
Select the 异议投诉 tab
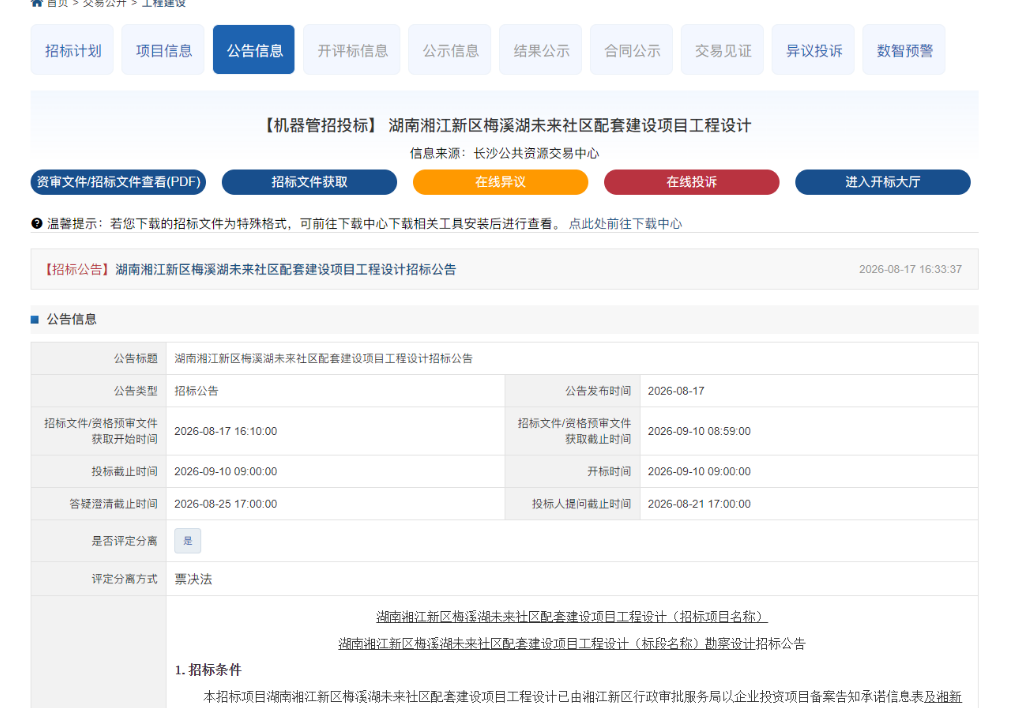pos(814,50)
